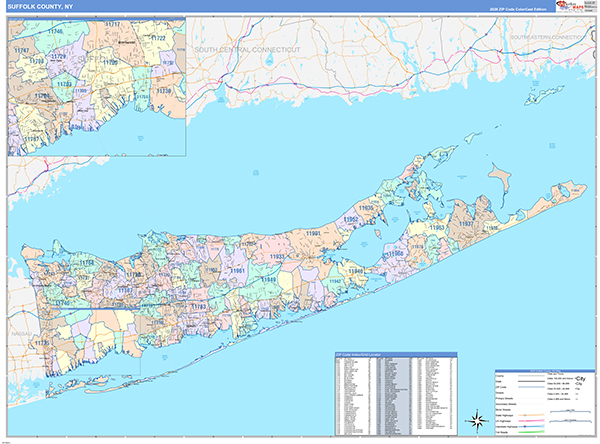Click ZIP label 11768 on the main map
Screen dimensions: 600x444
87,263
